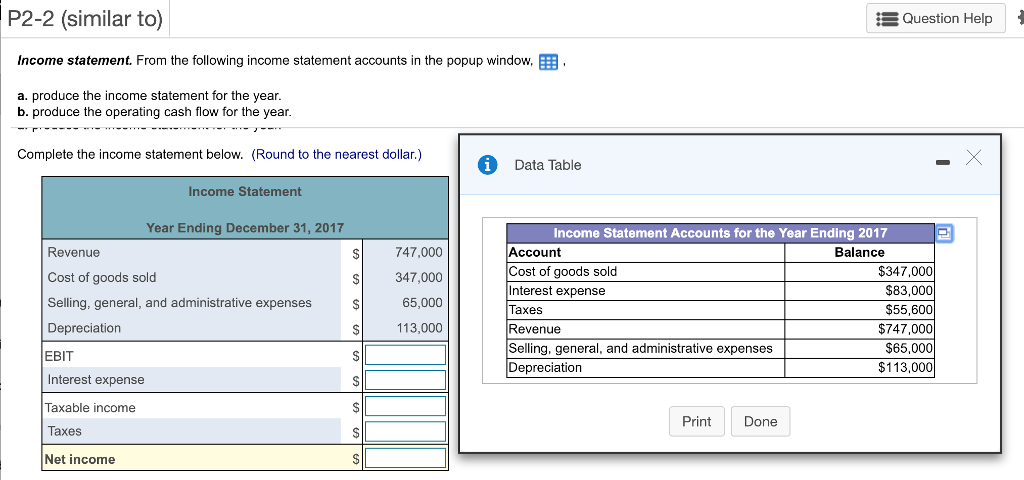This screenshot has width=1024, height=480.
Task: Minimize the Data Table popup
Action: point(944,160)
